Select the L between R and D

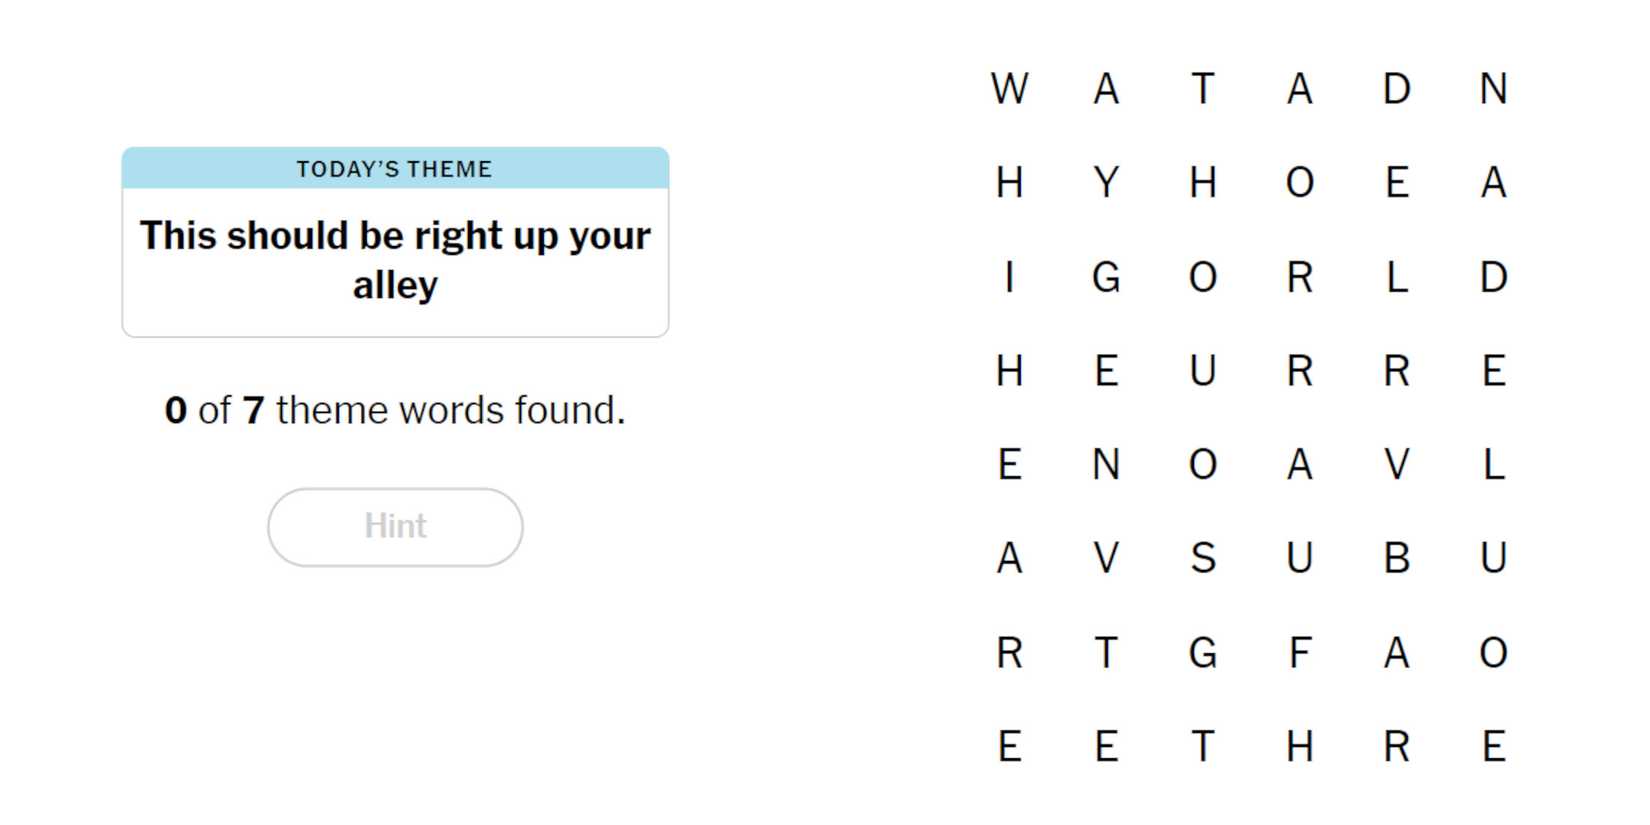(1396, 277)
